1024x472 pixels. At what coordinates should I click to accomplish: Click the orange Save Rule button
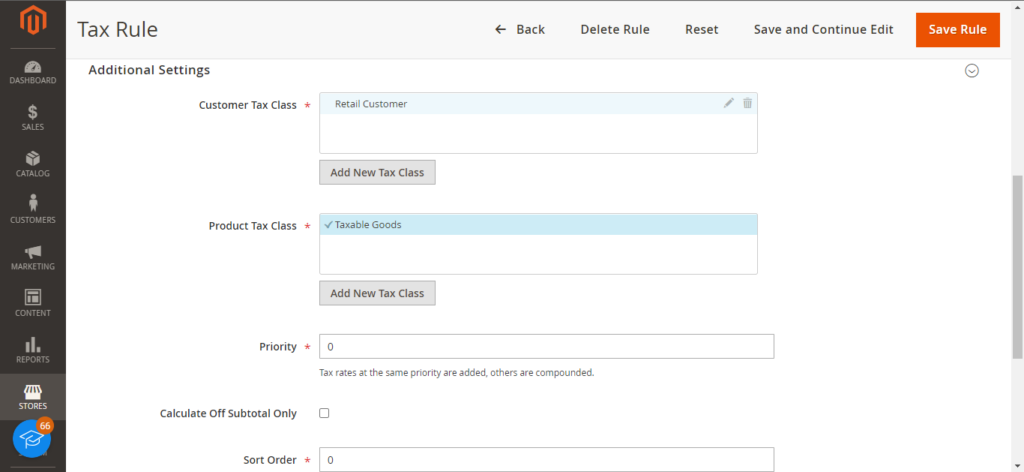(x=957, y=30)
